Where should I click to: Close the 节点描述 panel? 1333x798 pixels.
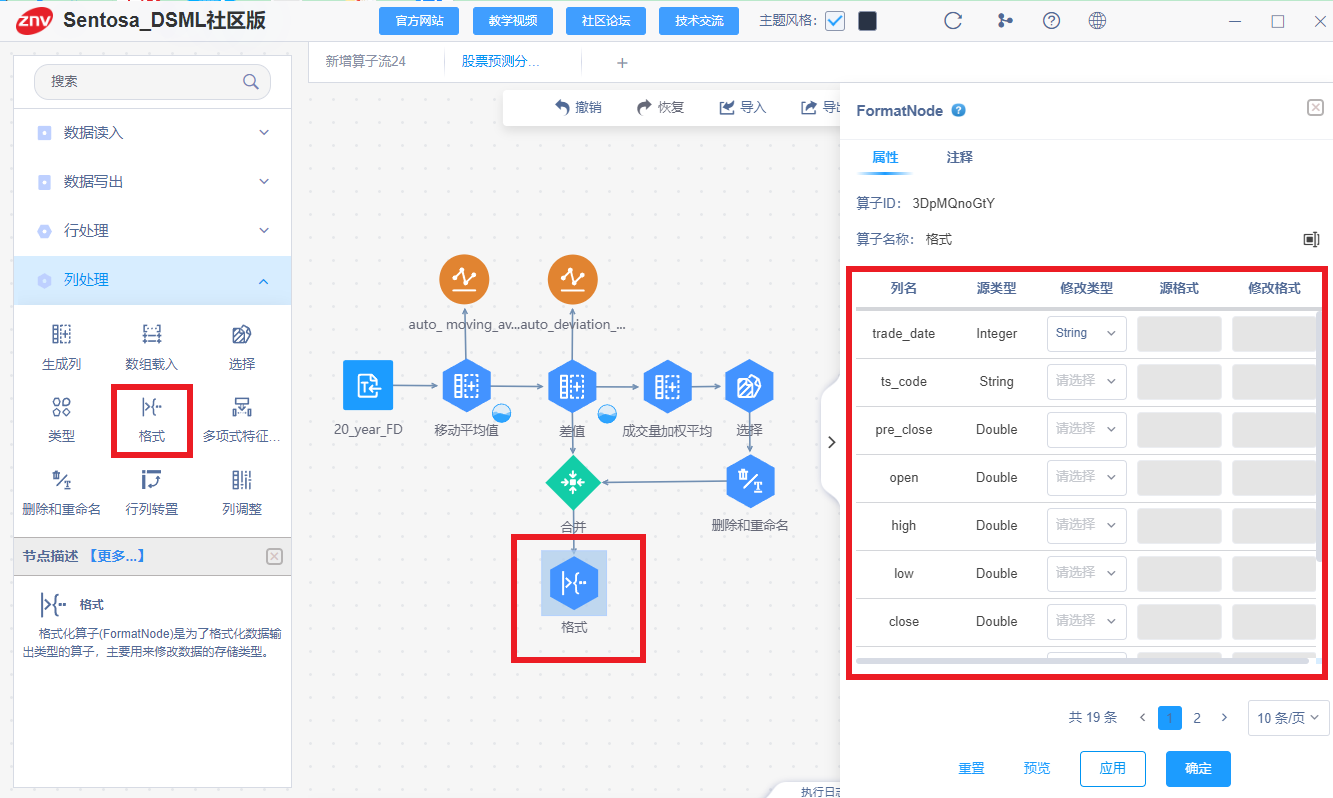coord(275,556)
